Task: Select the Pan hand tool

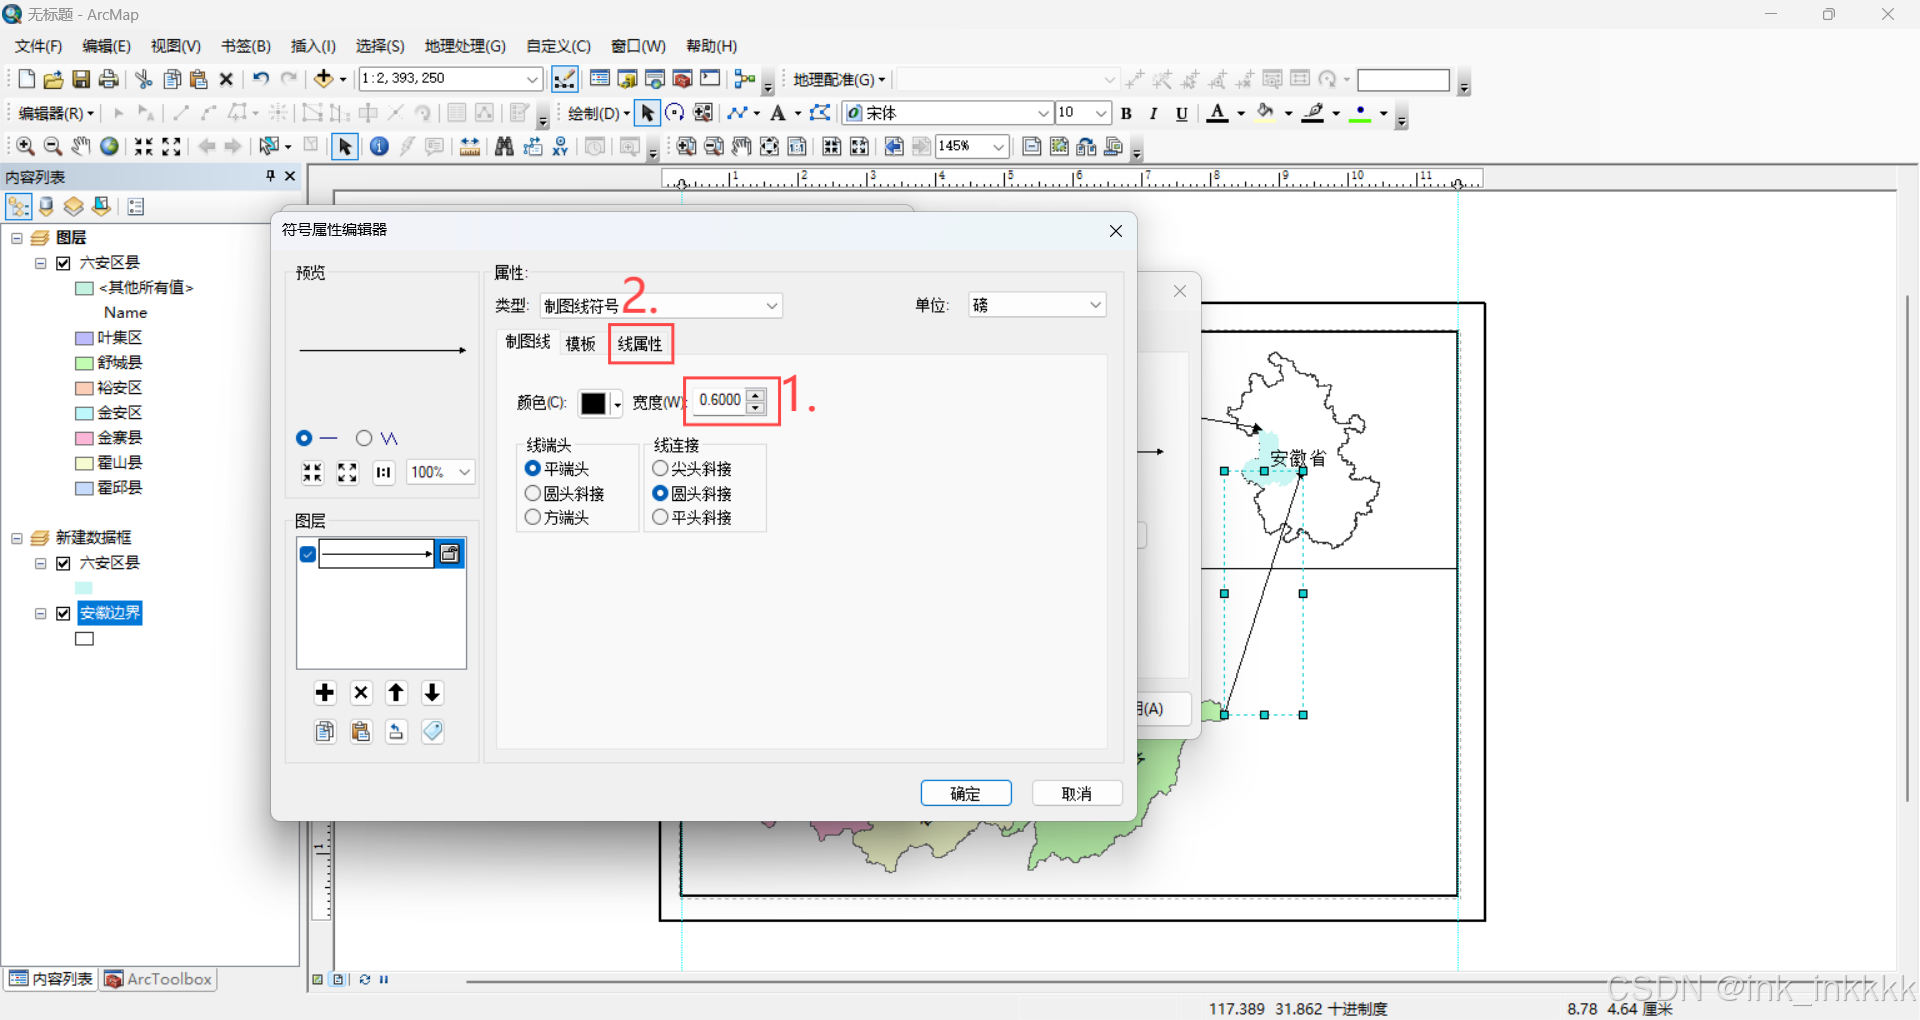Action: click(x=81, y=146)
